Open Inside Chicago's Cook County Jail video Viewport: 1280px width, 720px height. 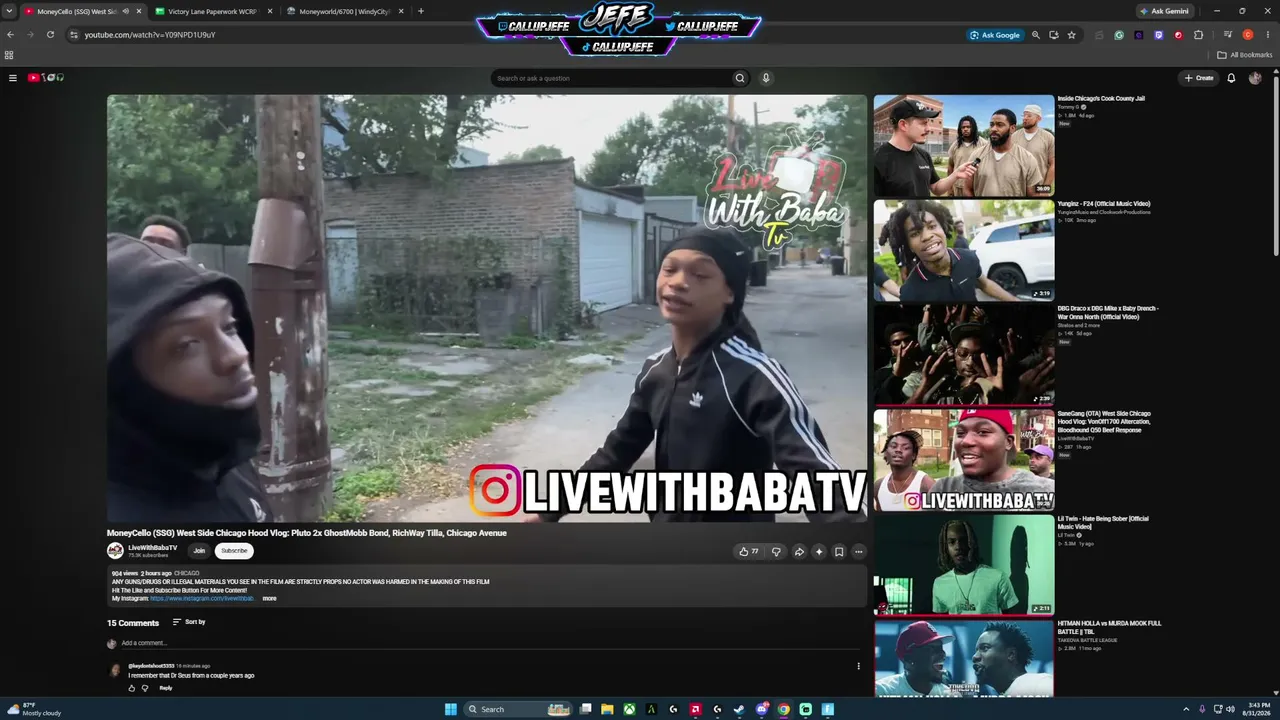(x=964, y=146)
